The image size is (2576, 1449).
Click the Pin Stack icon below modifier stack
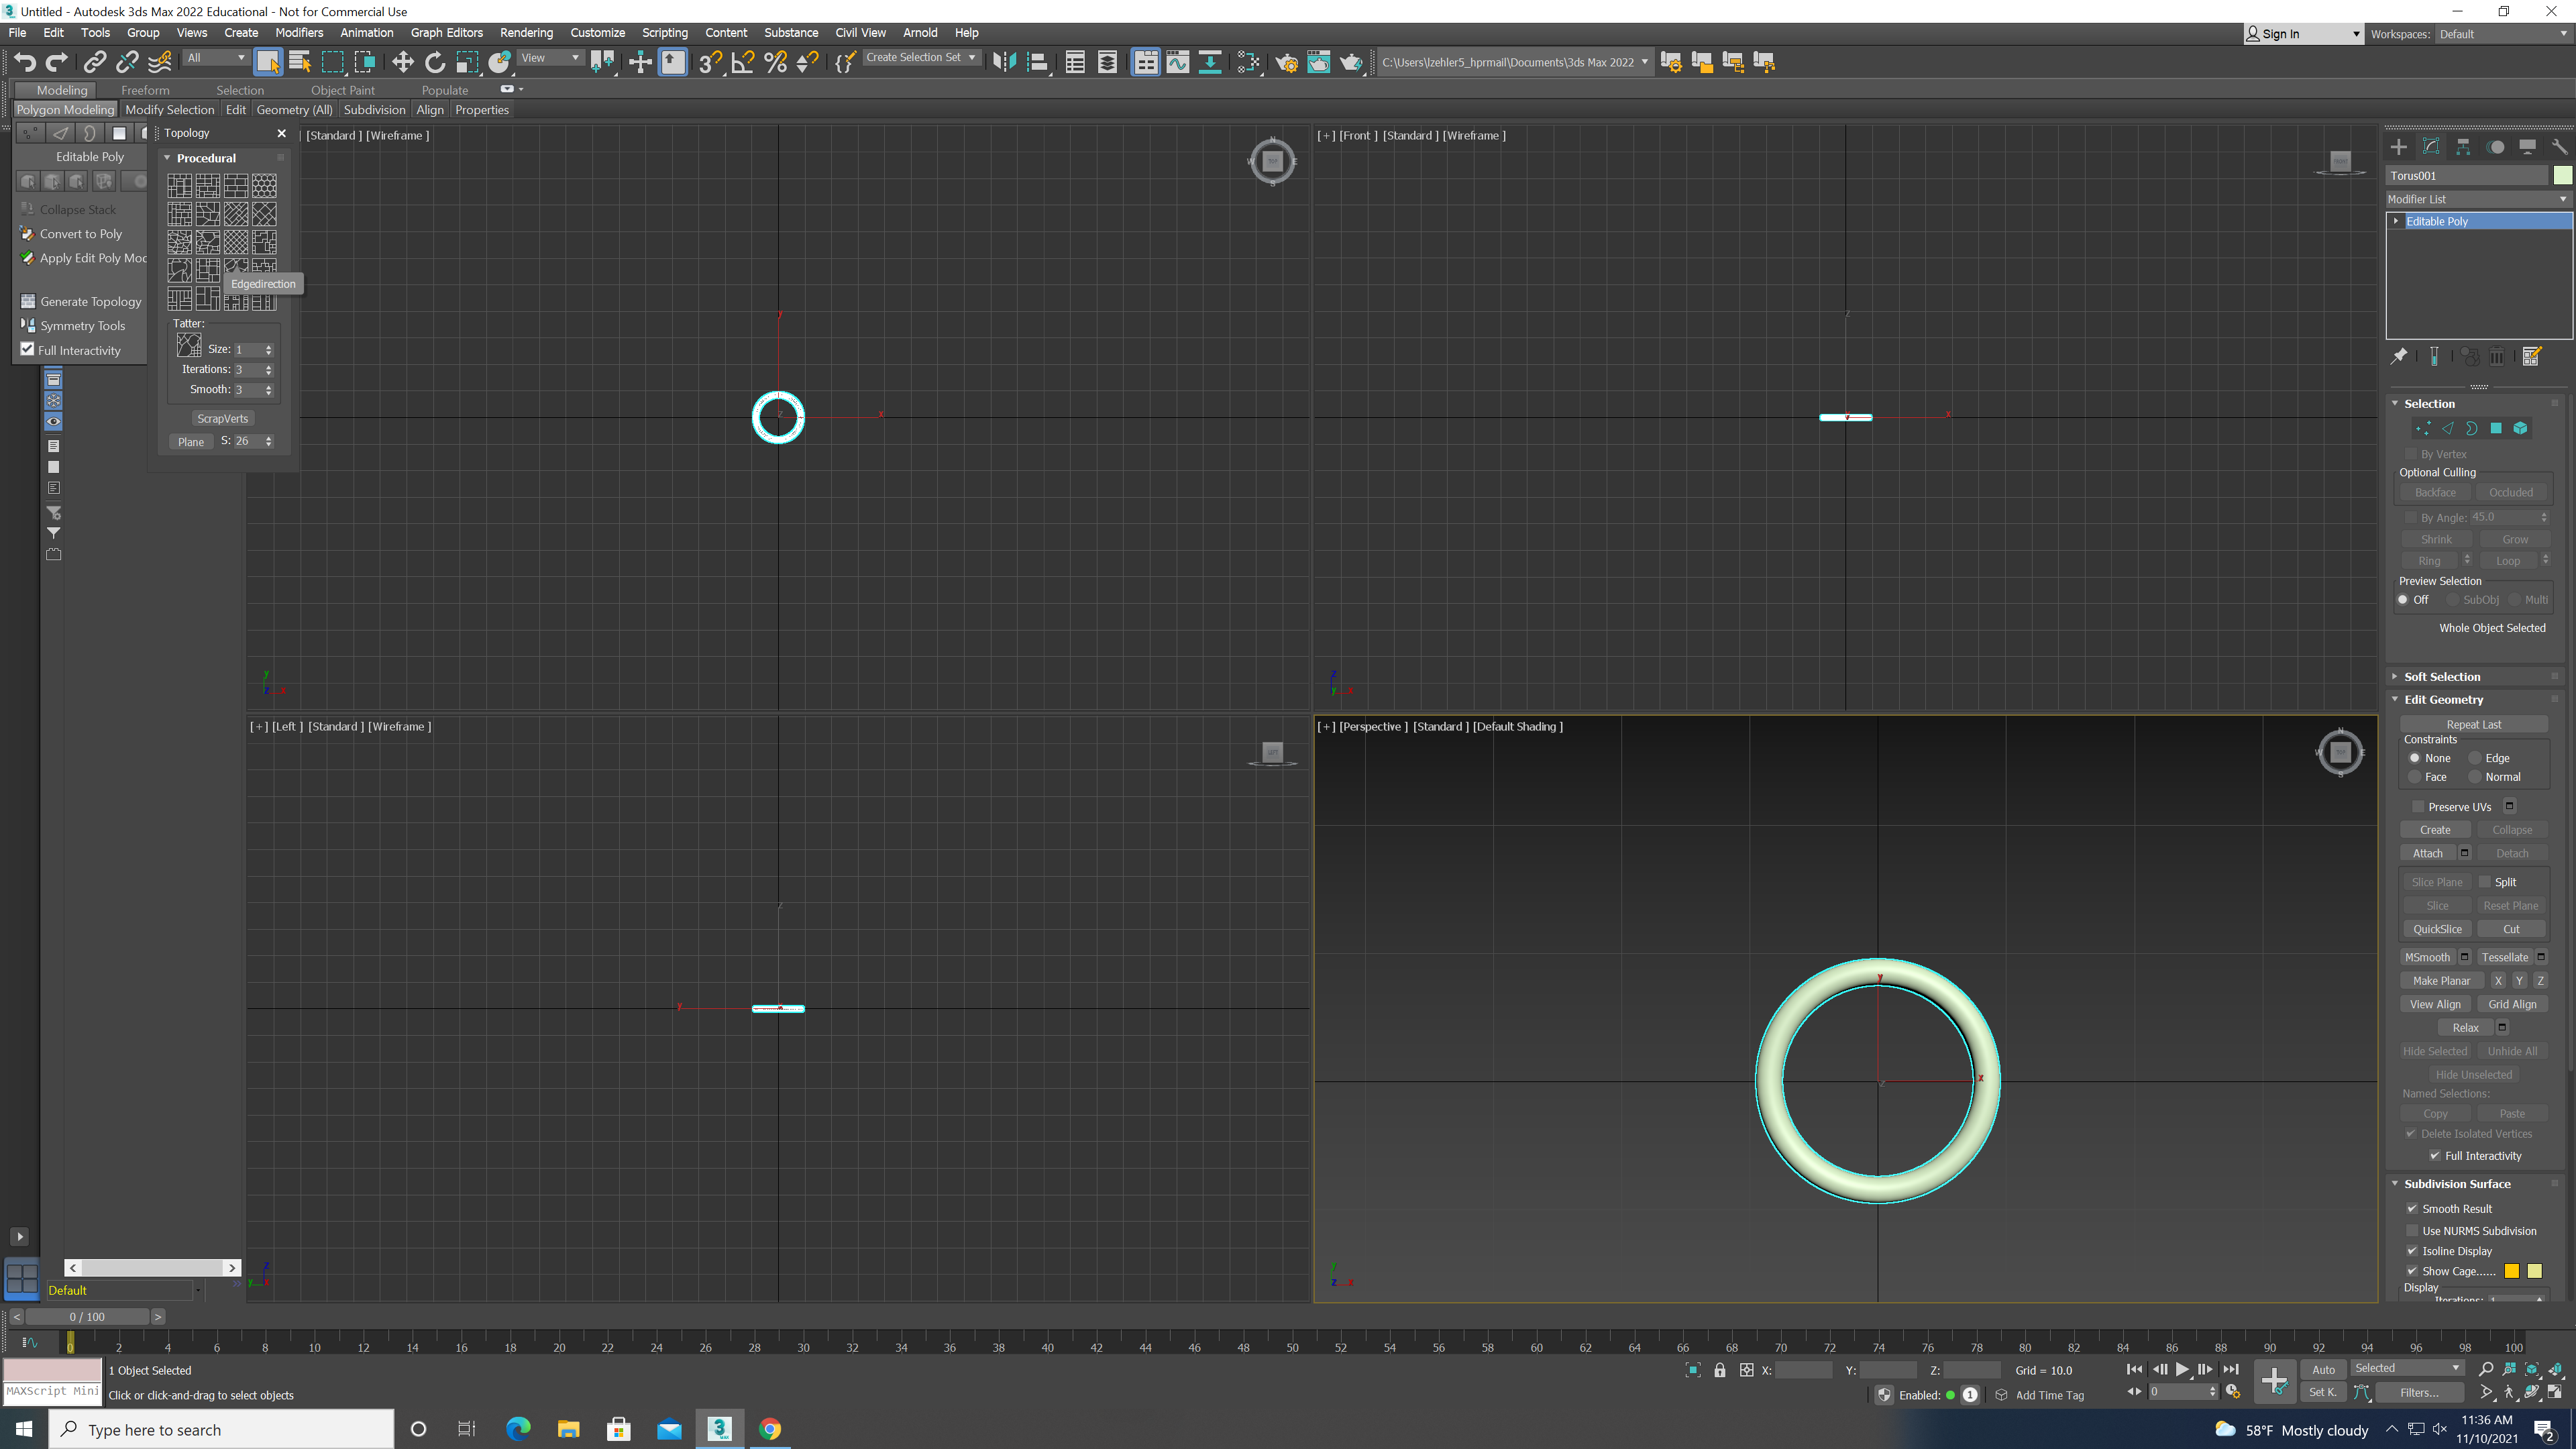coord(2400,356)
